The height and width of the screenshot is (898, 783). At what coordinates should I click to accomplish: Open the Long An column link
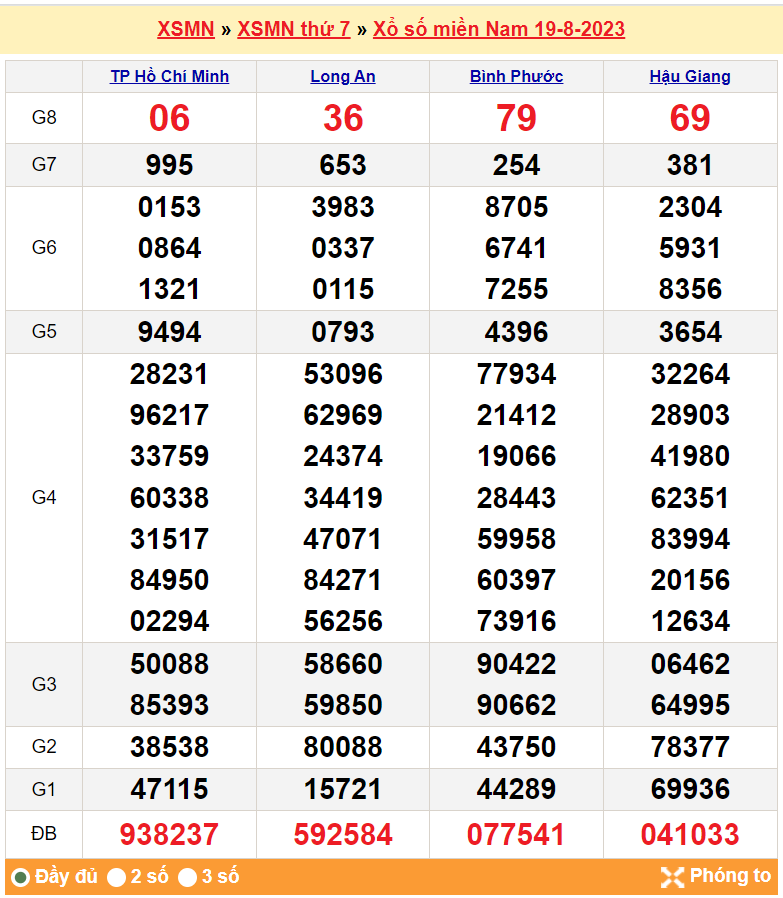tap(343, 76)
